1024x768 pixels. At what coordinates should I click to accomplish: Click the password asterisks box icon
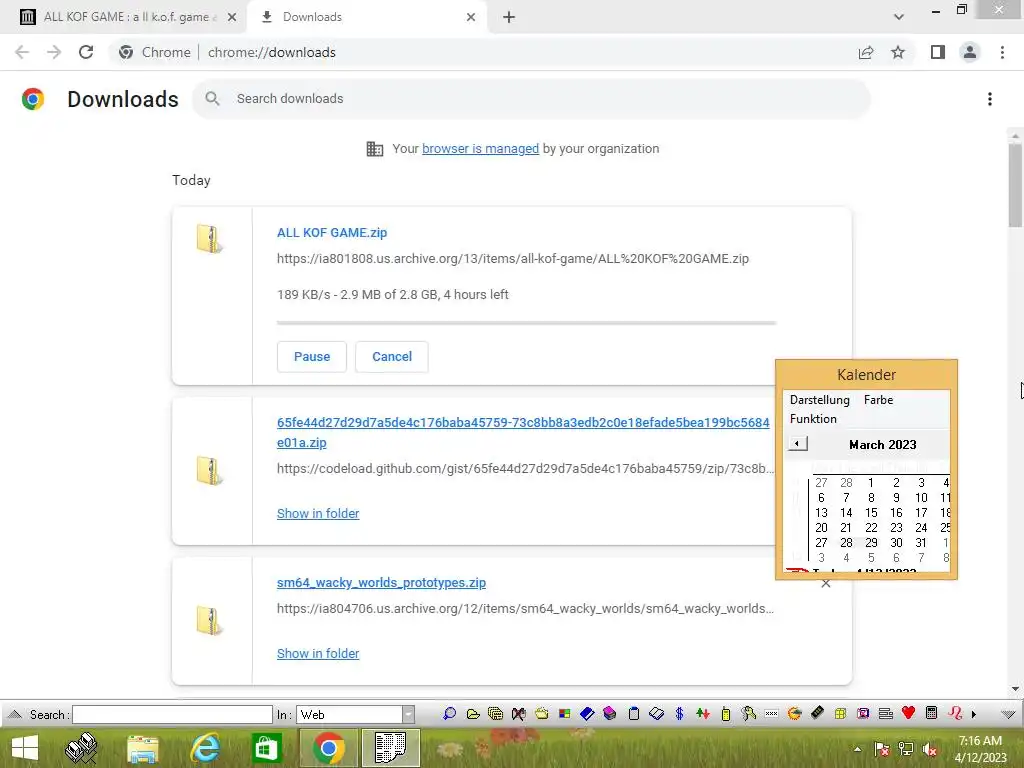(x=771, y=714)
